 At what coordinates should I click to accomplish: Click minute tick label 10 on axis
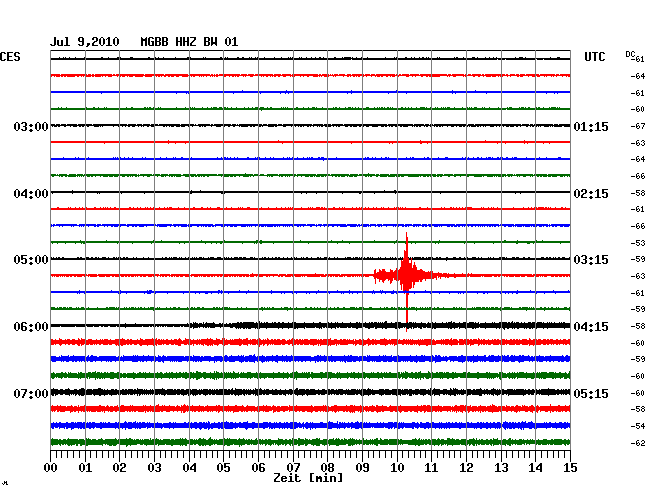point(397,468)
